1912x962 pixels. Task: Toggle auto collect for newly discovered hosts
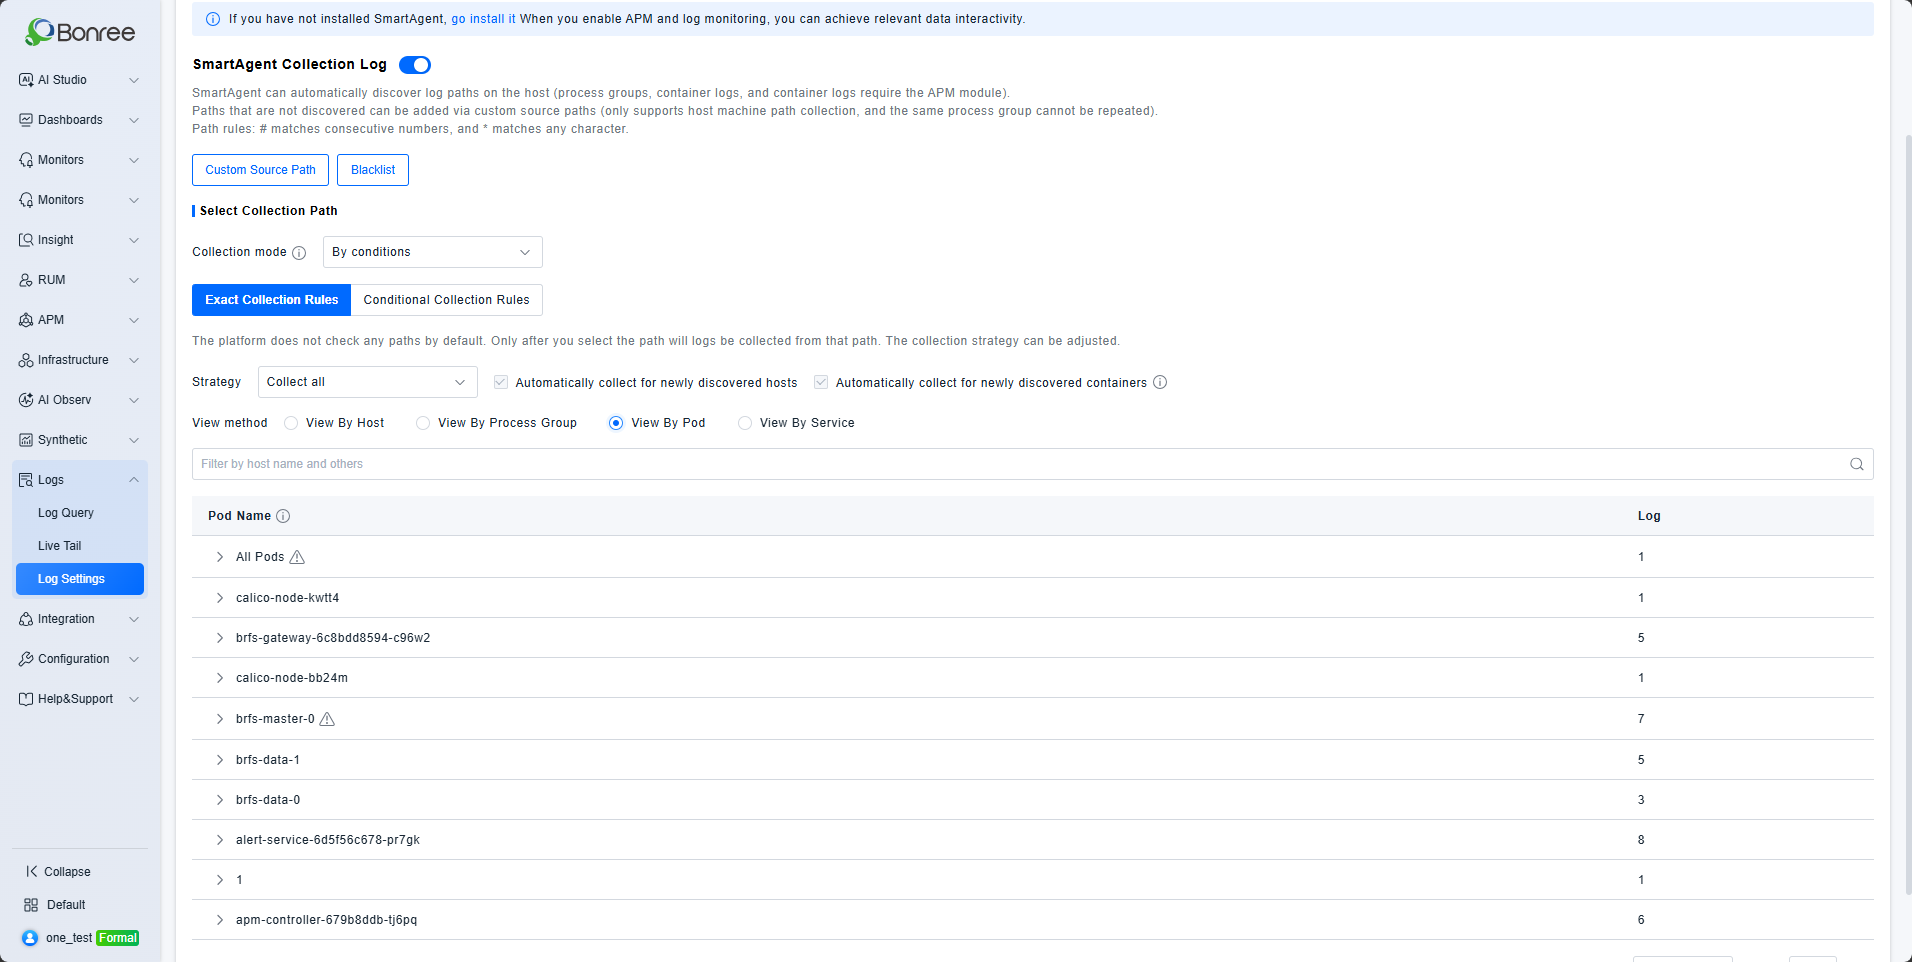[x=501, y=382]
